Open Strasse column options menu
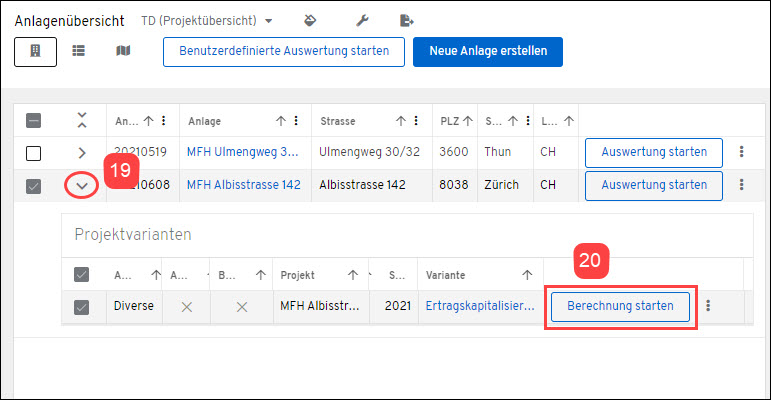Viewport: 771px width, 400px height. (416, 121)
